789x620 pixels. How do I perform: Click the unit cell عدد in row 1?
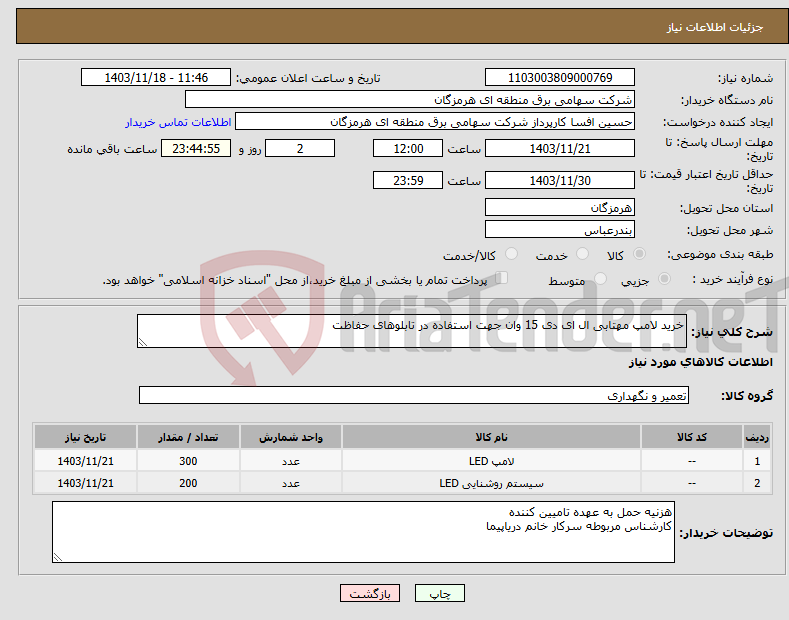pos(291,461)
